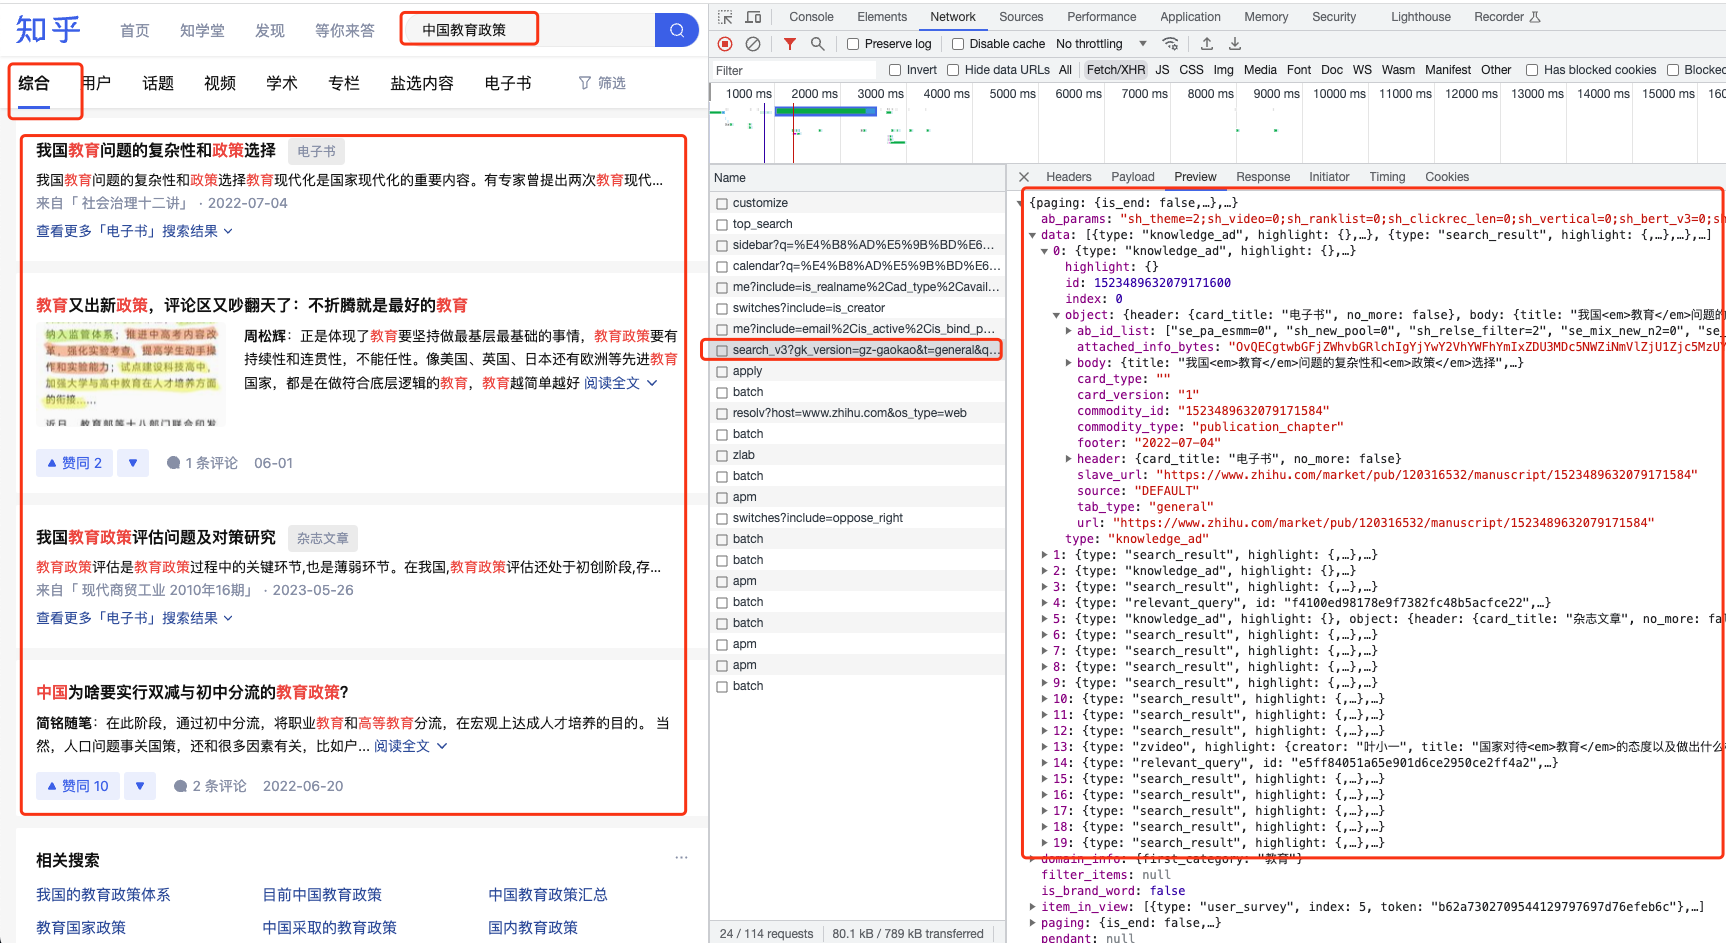This screenshot has height=943, width=1726.
Task: Click the Zhihu logo
Action: 48,29
